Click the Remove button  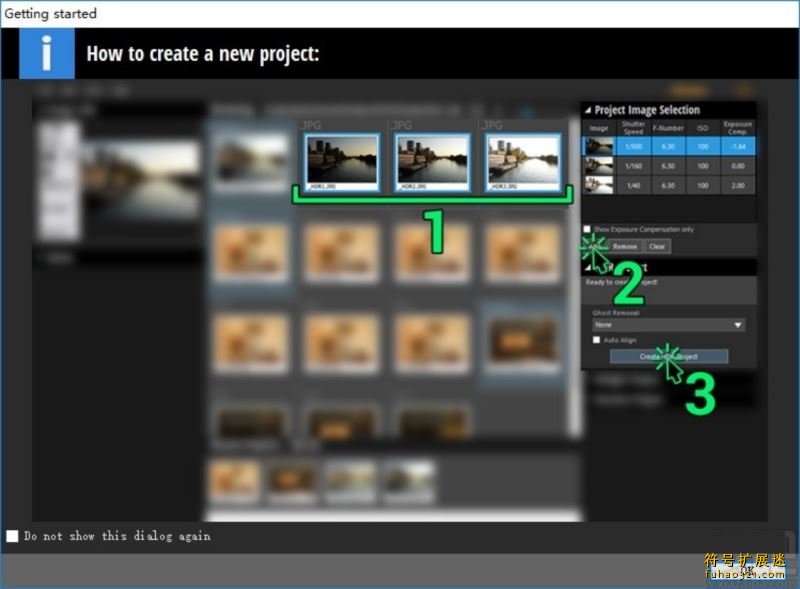pos(625,246)
